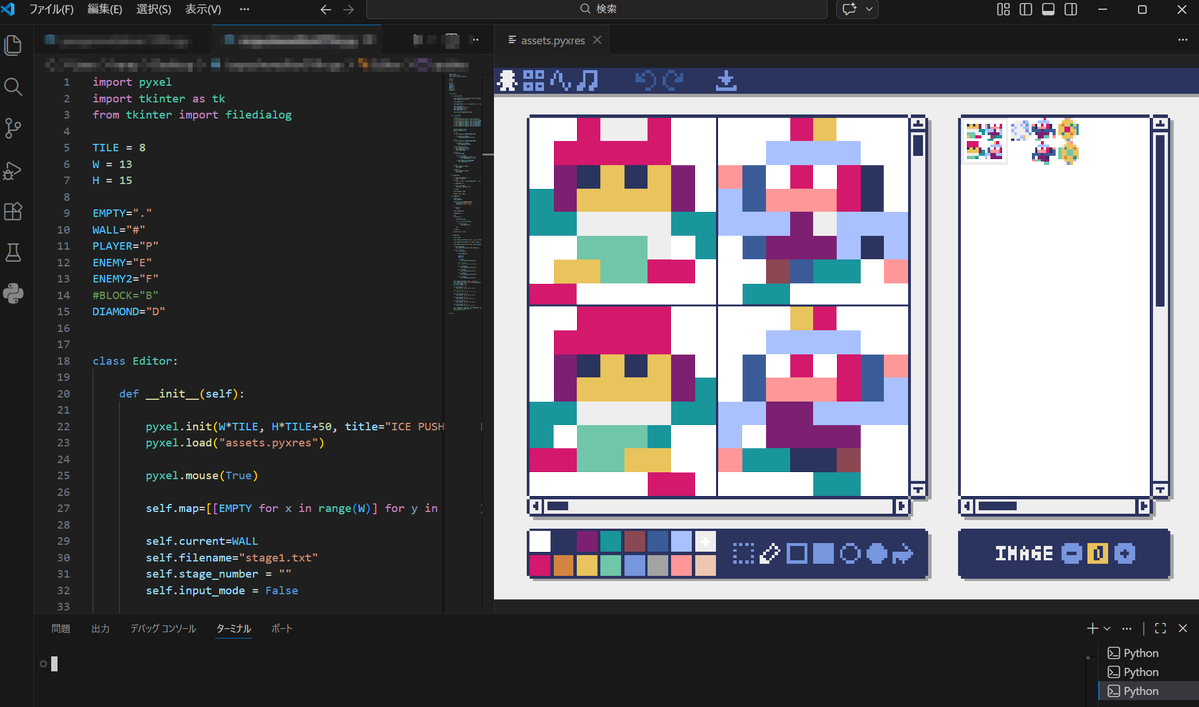Select the bucket fill tool

(903, 553)
